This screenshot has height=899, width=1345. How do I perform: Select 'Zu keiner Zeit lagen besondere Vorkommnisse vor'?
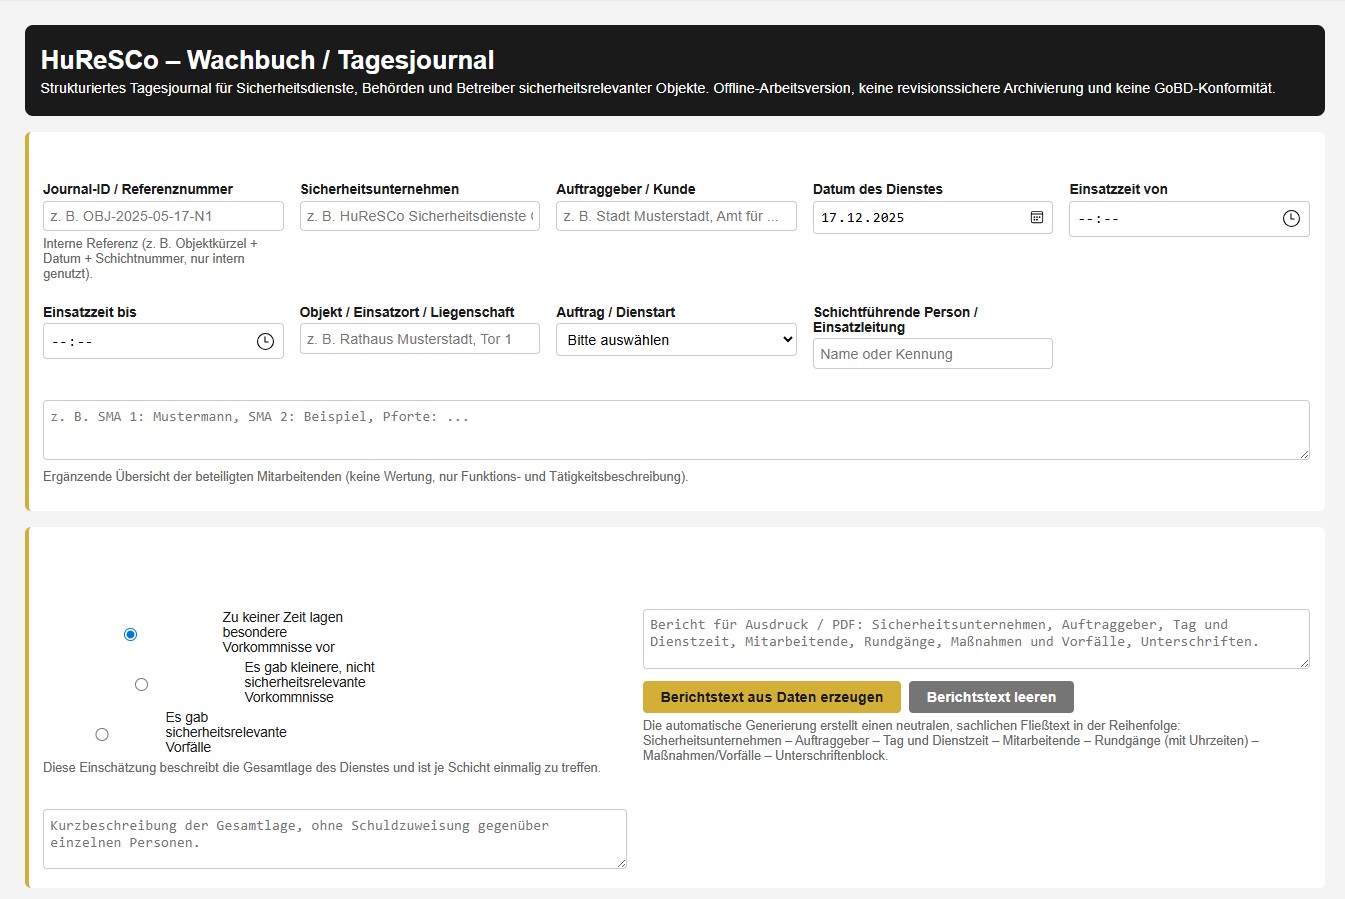[130, 633]
